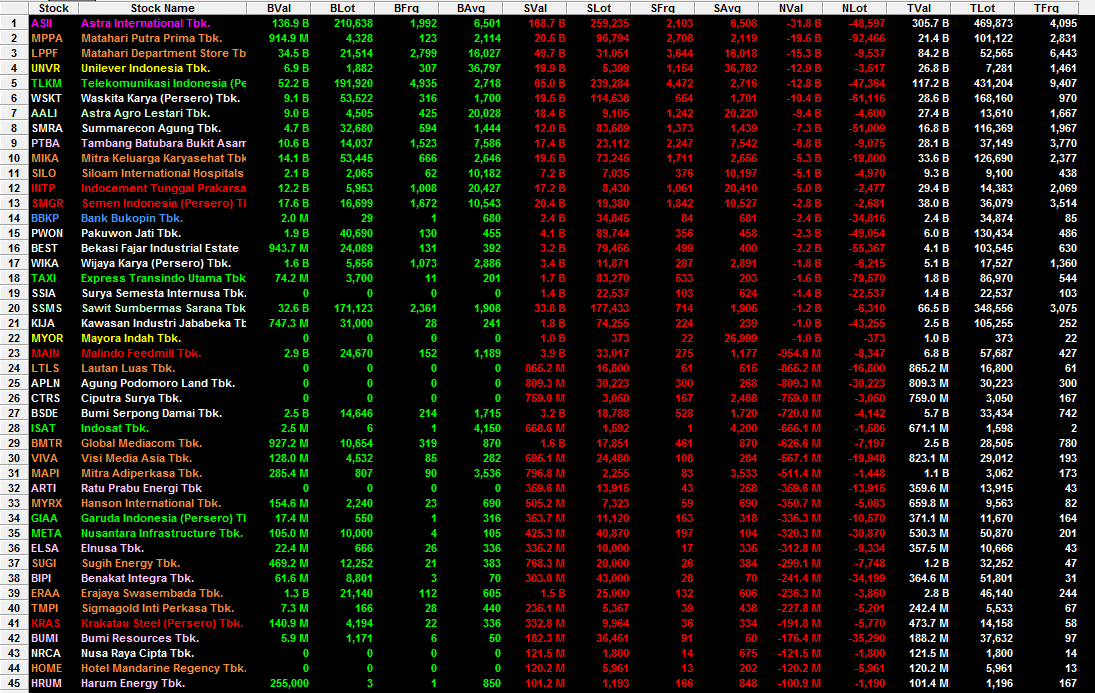1095x693 pixels.
Task: Click Visi Media Asia Tbk. name
Action: coord(137,459)
